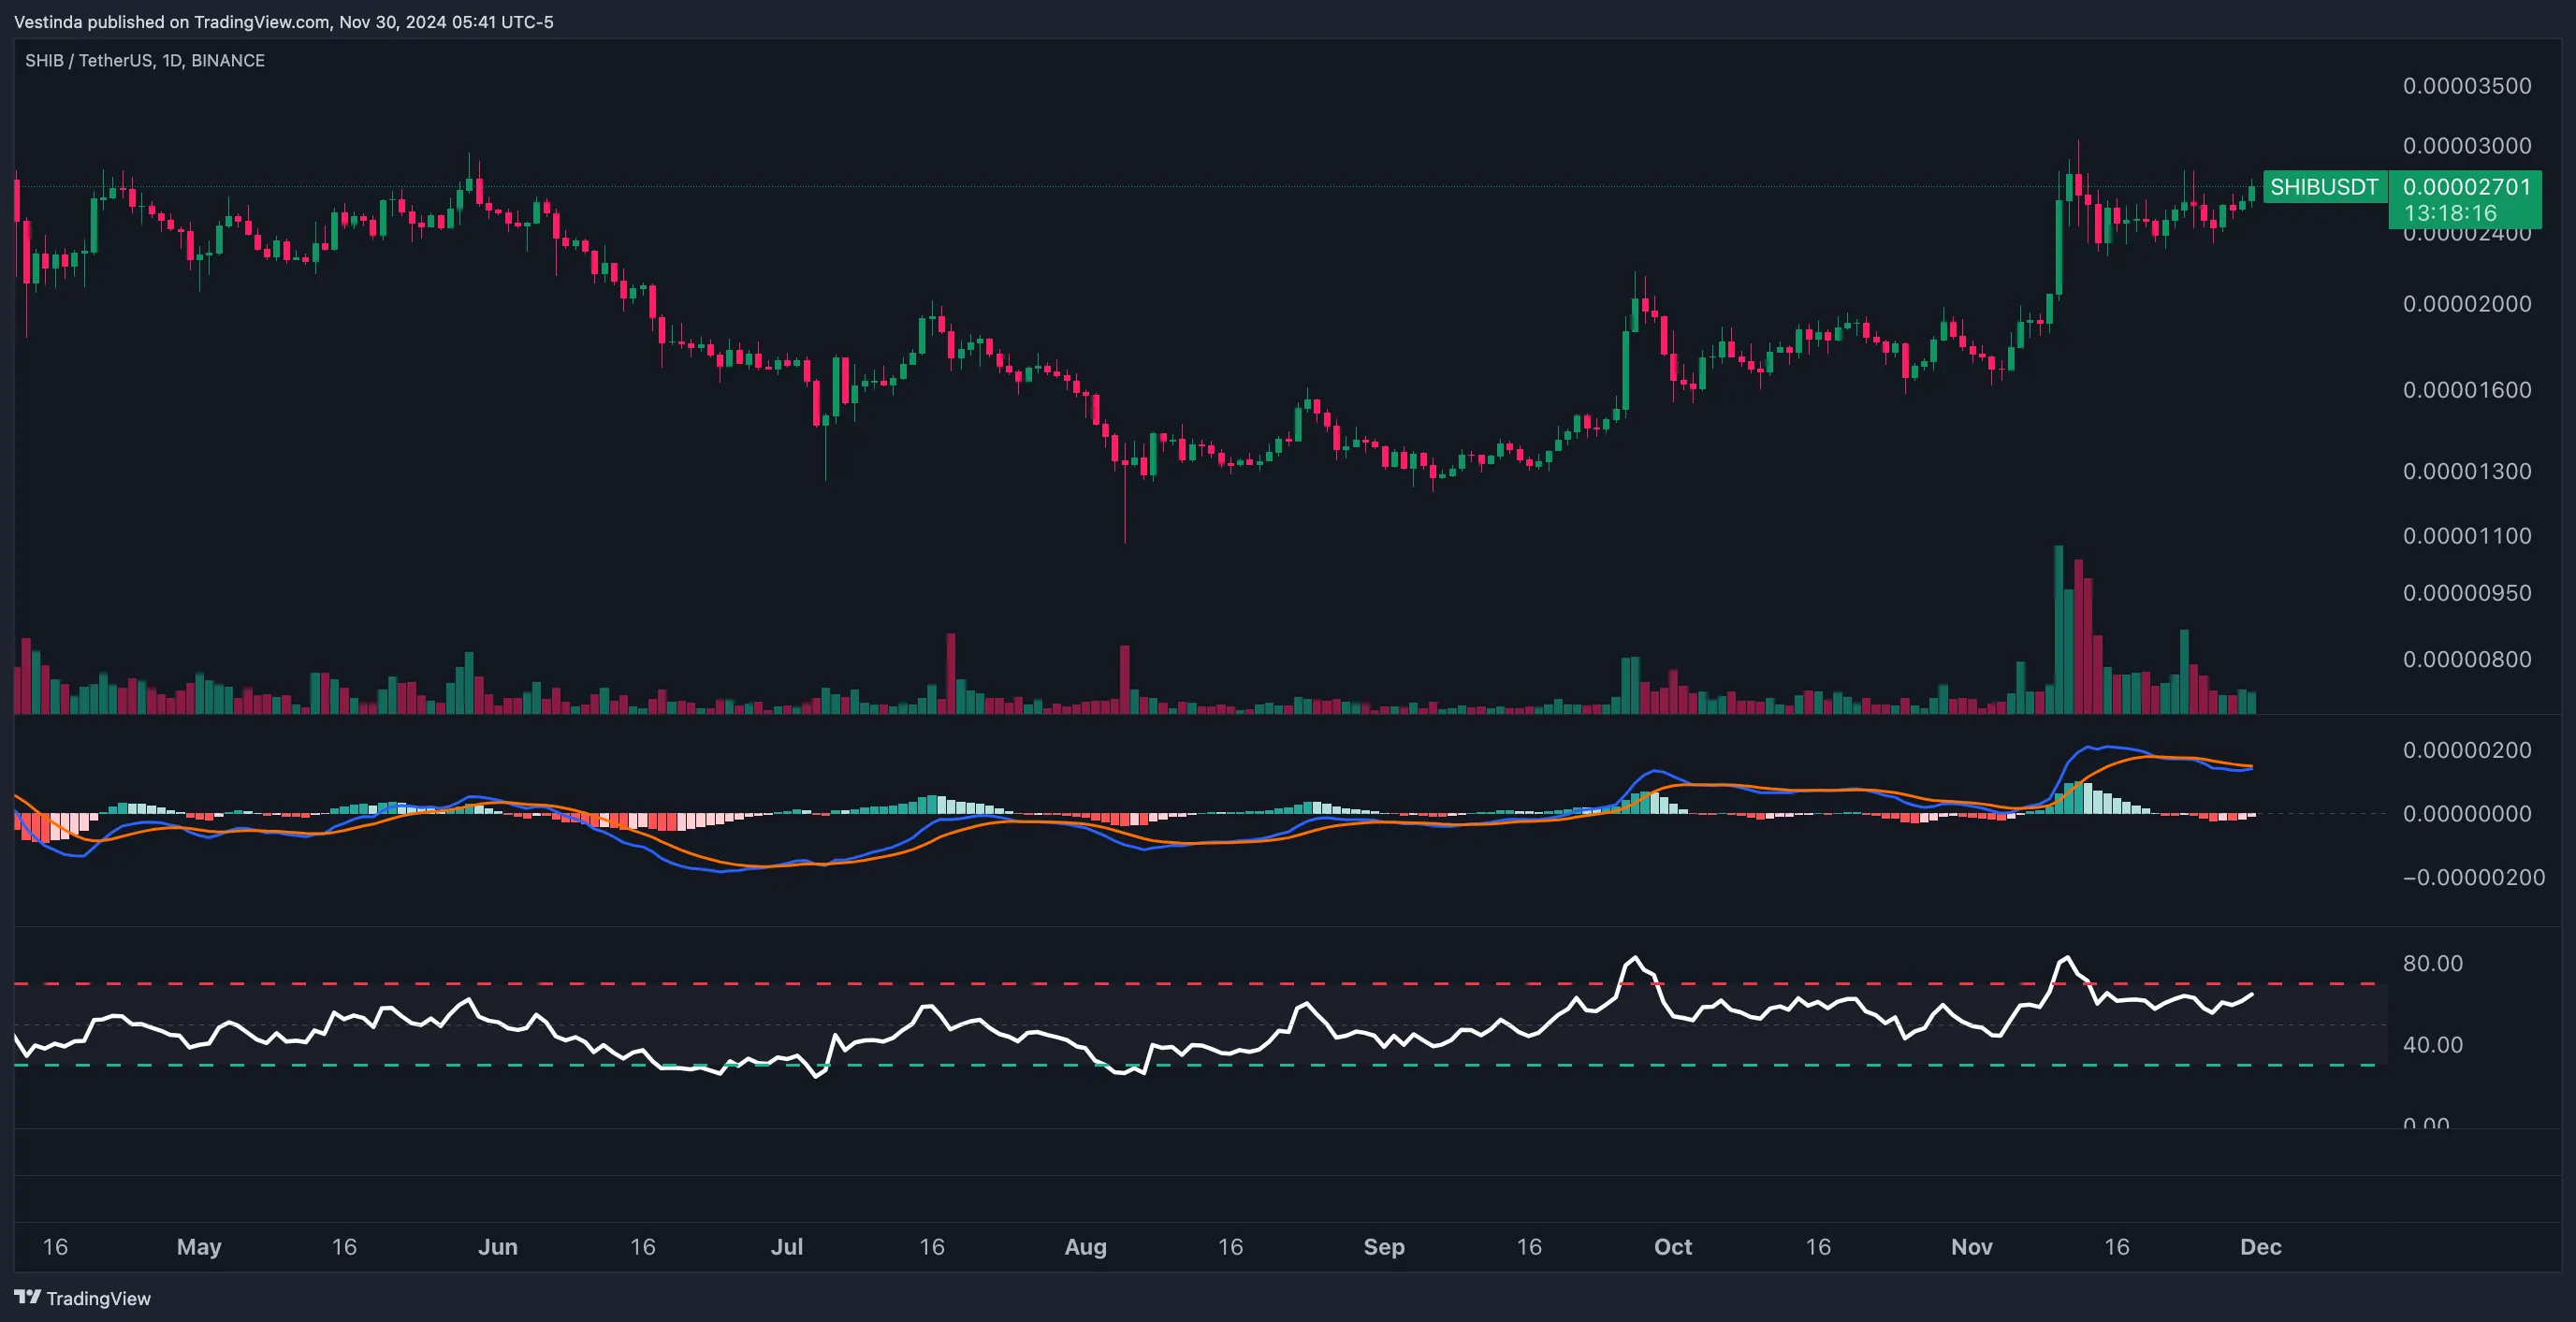Select the SHIBUSDT price label on right
This screenshot has height=1322, width=2576.
coord(2325,187)
